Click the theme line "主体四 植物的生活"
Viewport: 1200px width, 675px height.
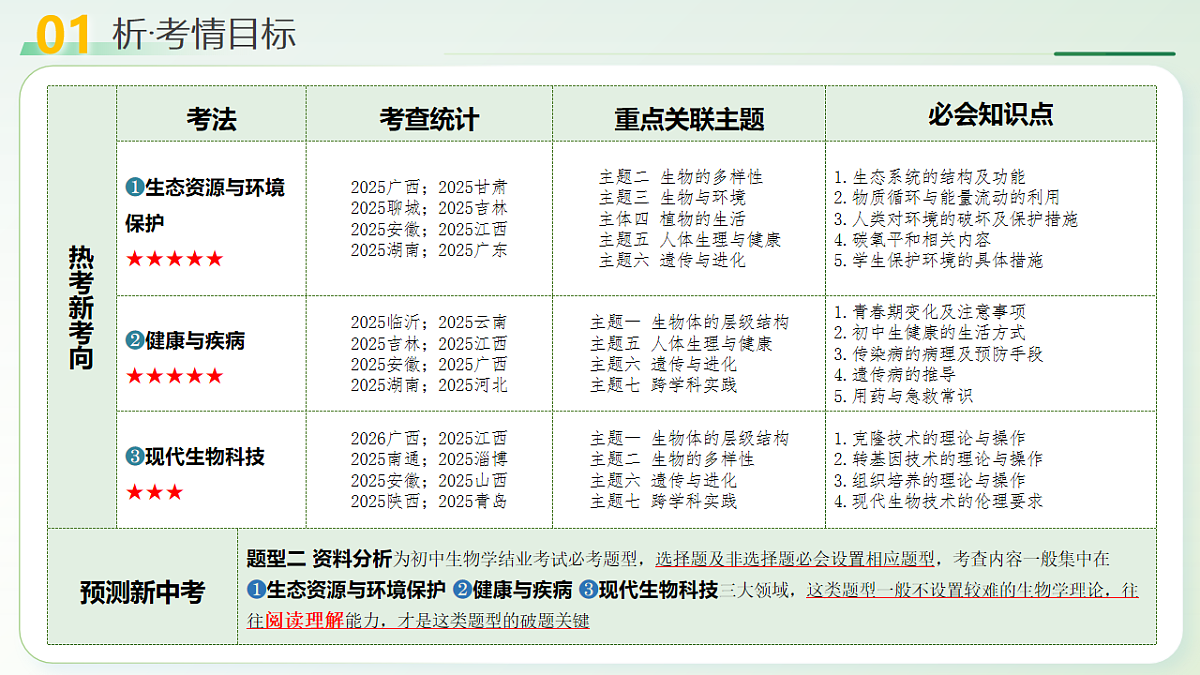672,218
